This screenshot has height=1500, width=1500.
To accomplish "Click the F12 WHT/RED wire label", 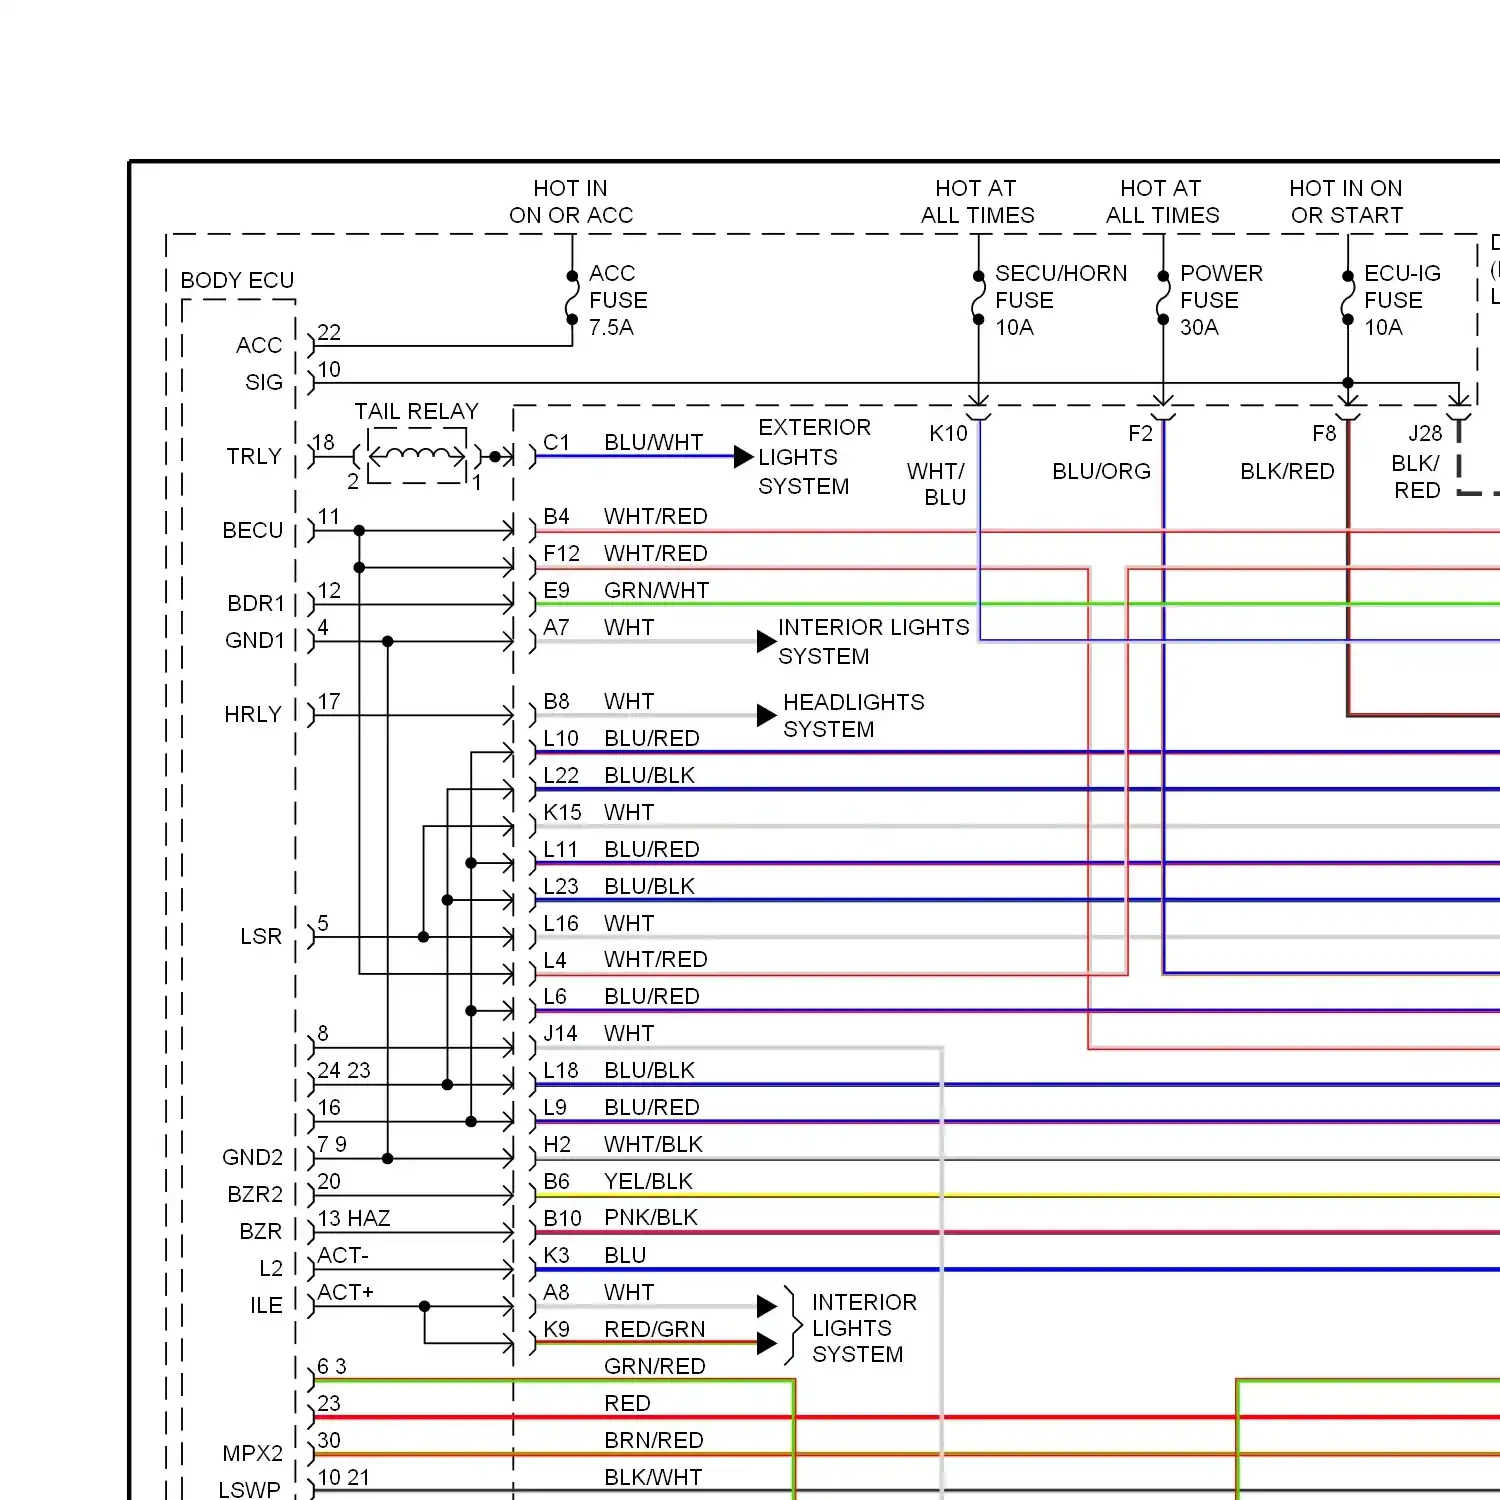I will click(x=625, y=554).
